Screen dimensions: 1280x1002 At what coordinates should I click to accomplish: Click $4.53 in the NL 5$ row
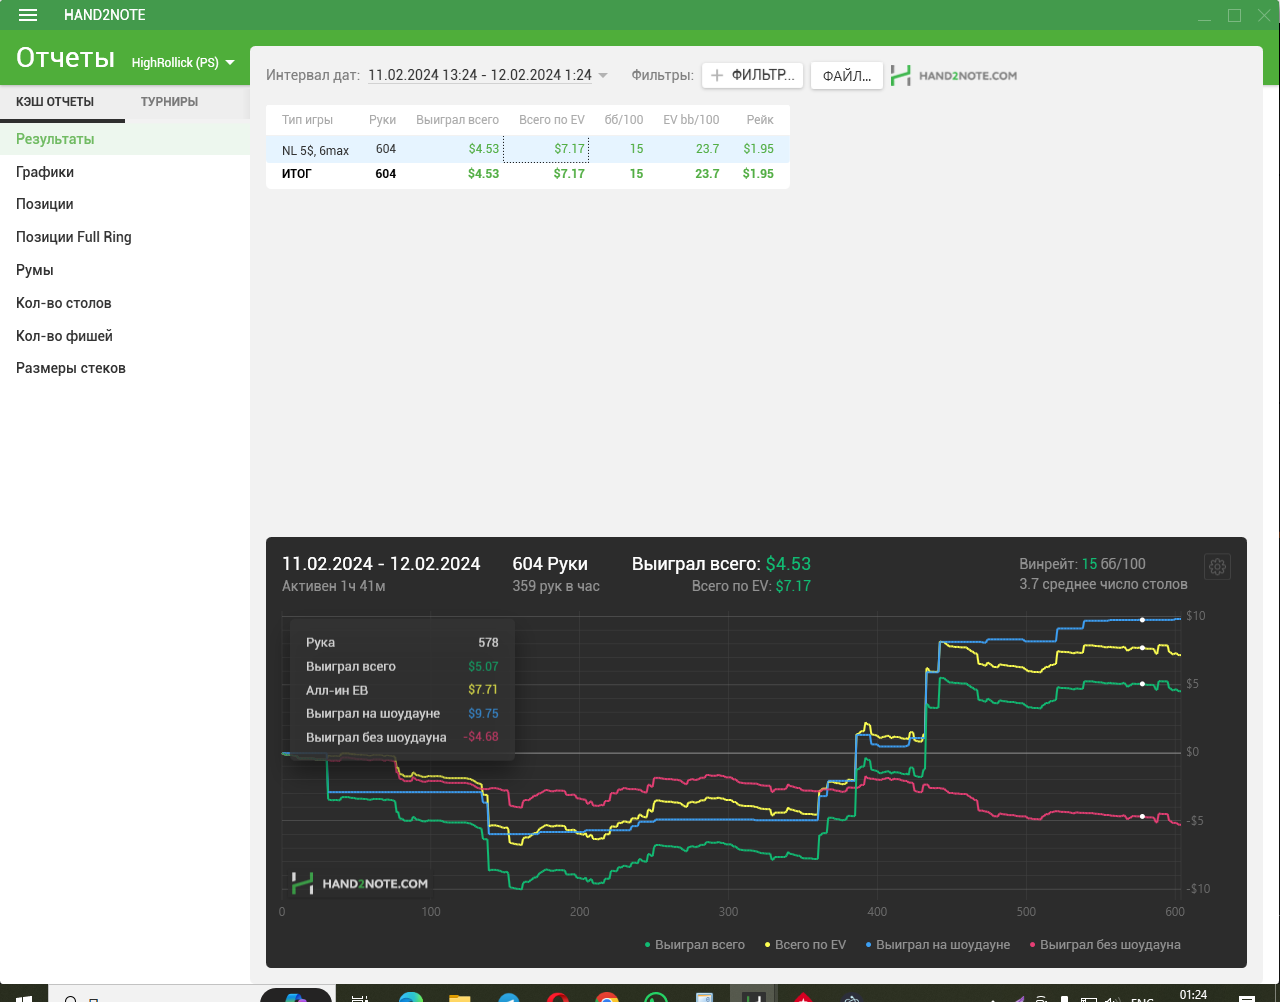[x=484, y=149]
